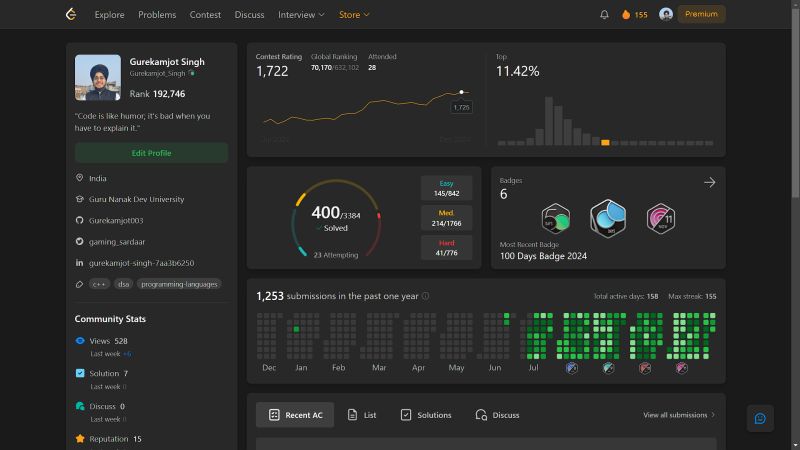Open the Problems nav item

(157, 15)
